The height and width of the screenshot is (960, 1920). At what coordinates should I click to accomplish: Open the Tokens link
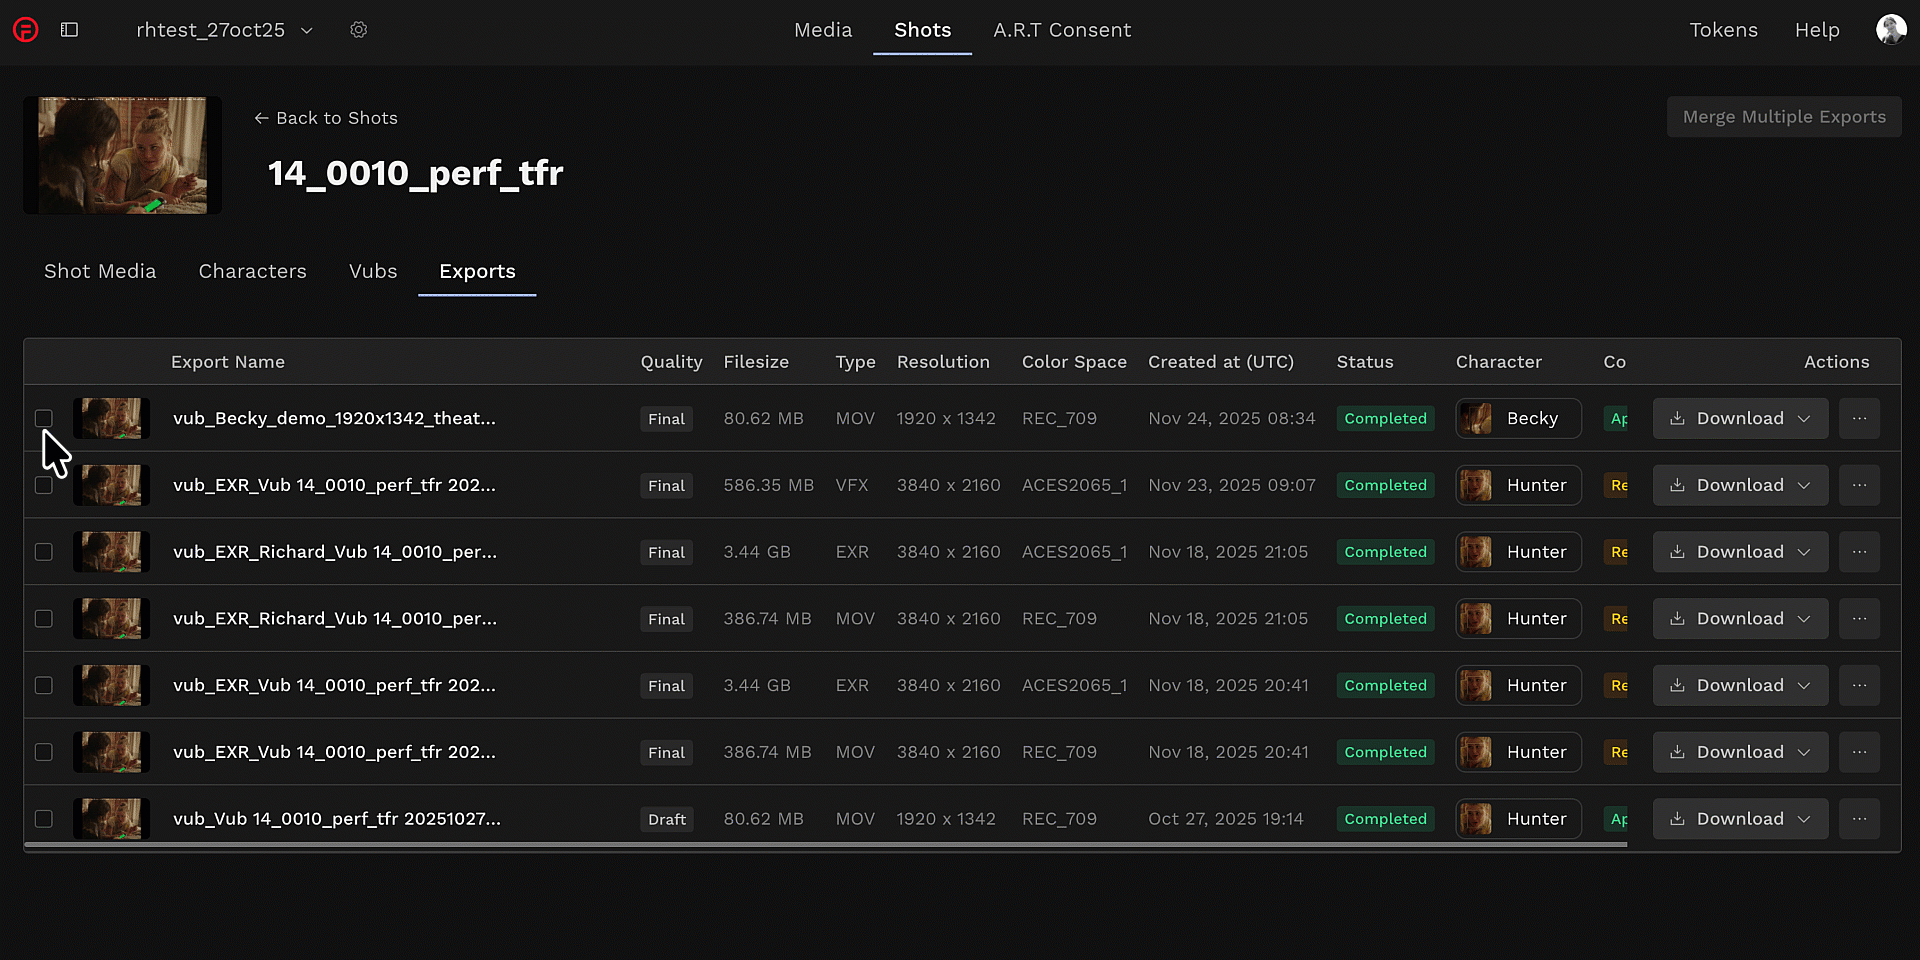coord(1723,30)
